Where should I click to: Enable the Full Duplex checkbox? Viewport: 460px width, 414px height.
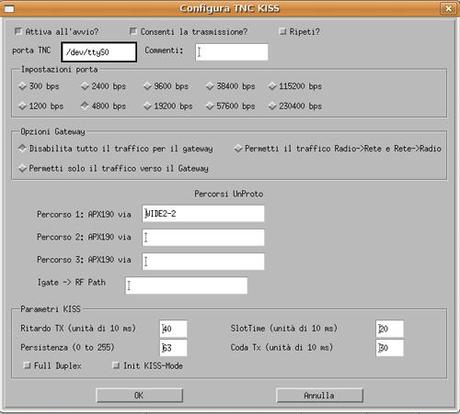point(27,366)
